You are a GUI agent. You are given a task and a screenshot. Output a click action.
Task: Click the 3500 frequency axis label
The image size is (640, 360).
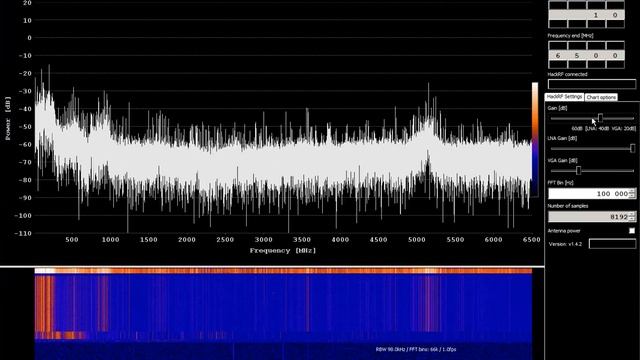(x=302, y=240)
